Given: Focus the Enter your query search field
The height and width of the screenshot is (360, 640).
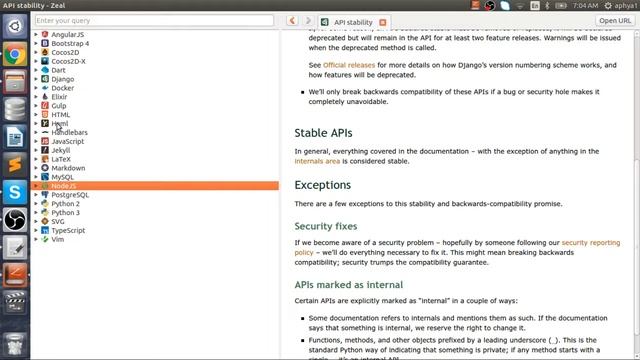Looking at the screenshot, I should click(154, 20).
